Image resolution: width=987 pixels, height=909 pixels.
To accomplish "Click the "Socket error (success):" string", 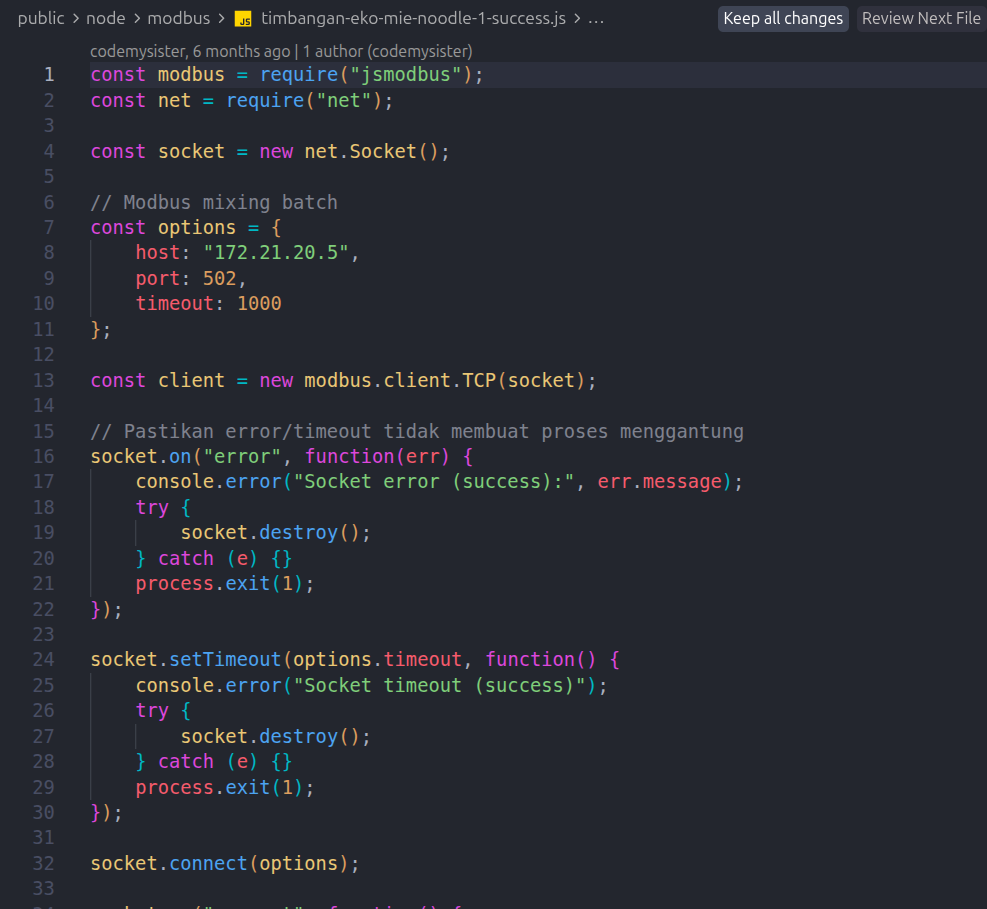I will 434,482.
